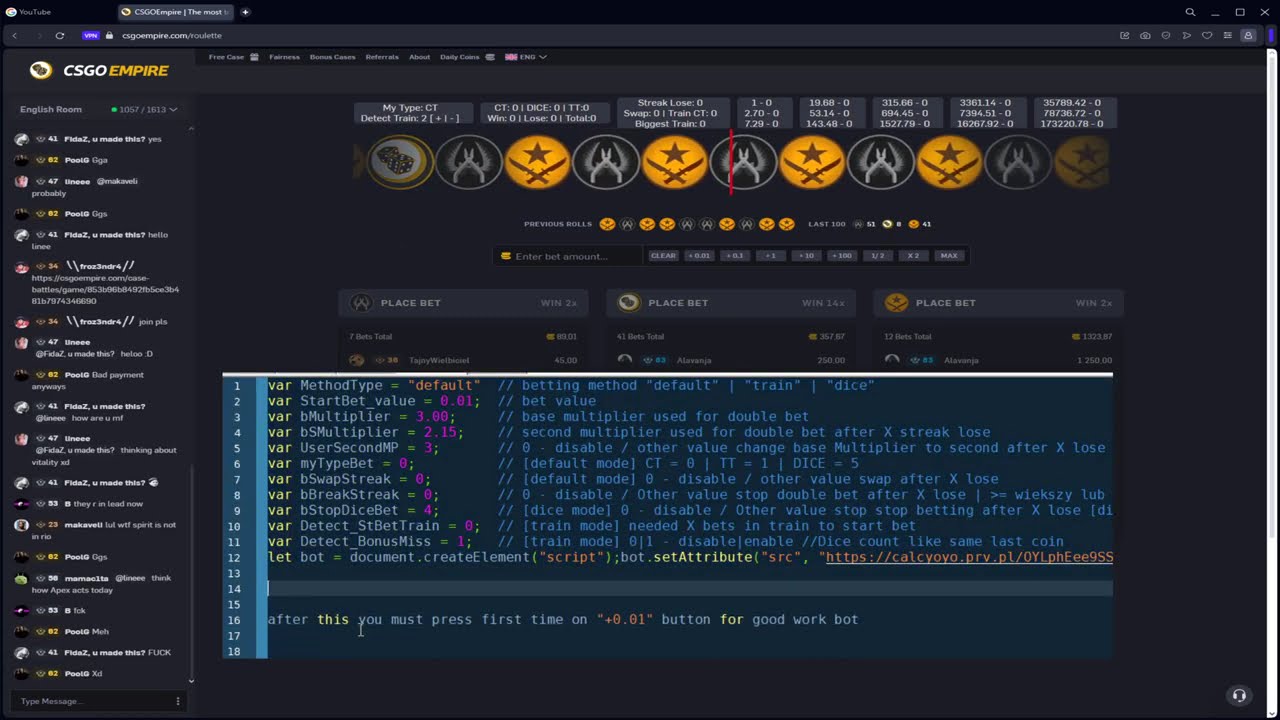Image resolution: width=1280 pixels, height=720 pixels.
Task: Select the CSGOEmpire browser tab
Action: (x=174, y=12)
